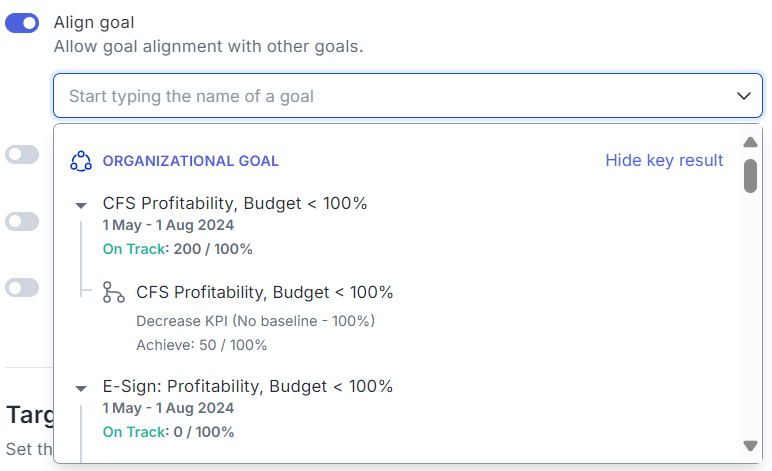Click the organizational goal circles icon
The height and width of the screenshot is (471, 772).
pos(81,161)
